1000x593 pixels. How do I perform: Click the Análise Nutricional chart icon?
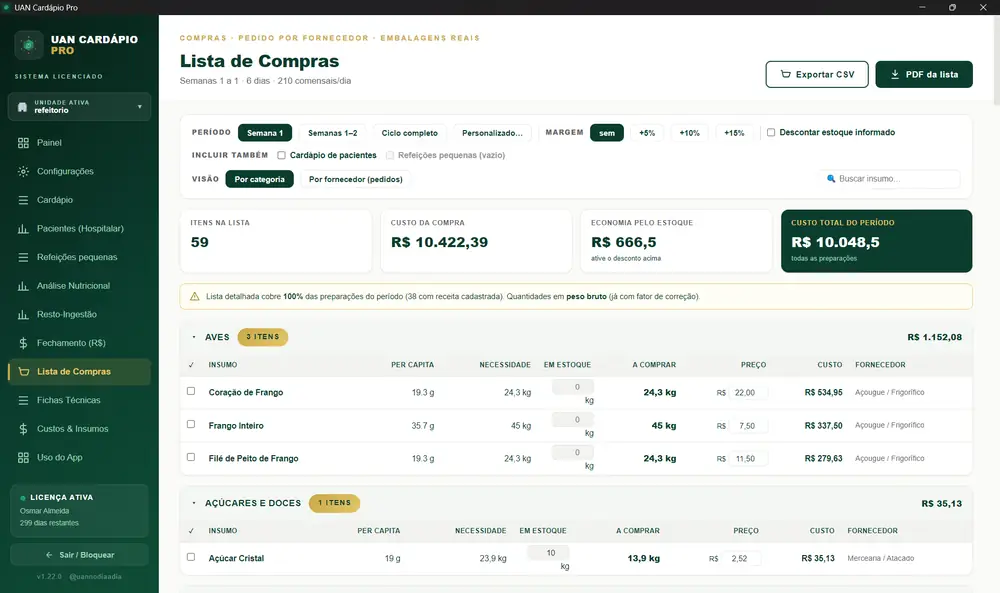24,286
